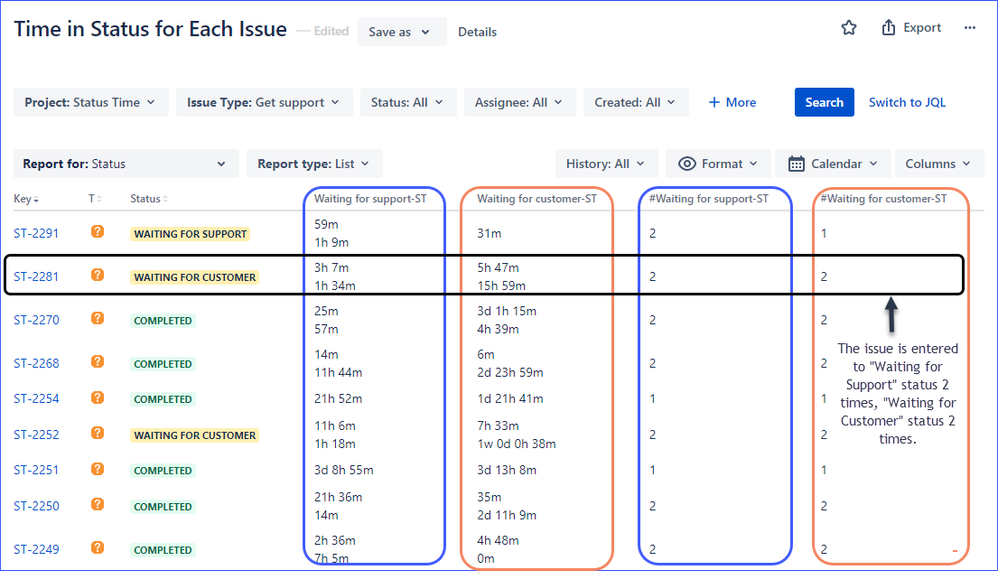Click the issue type icon for ST-2250
The width and height of the screenshot is (998, 571).
click(97, 504)
